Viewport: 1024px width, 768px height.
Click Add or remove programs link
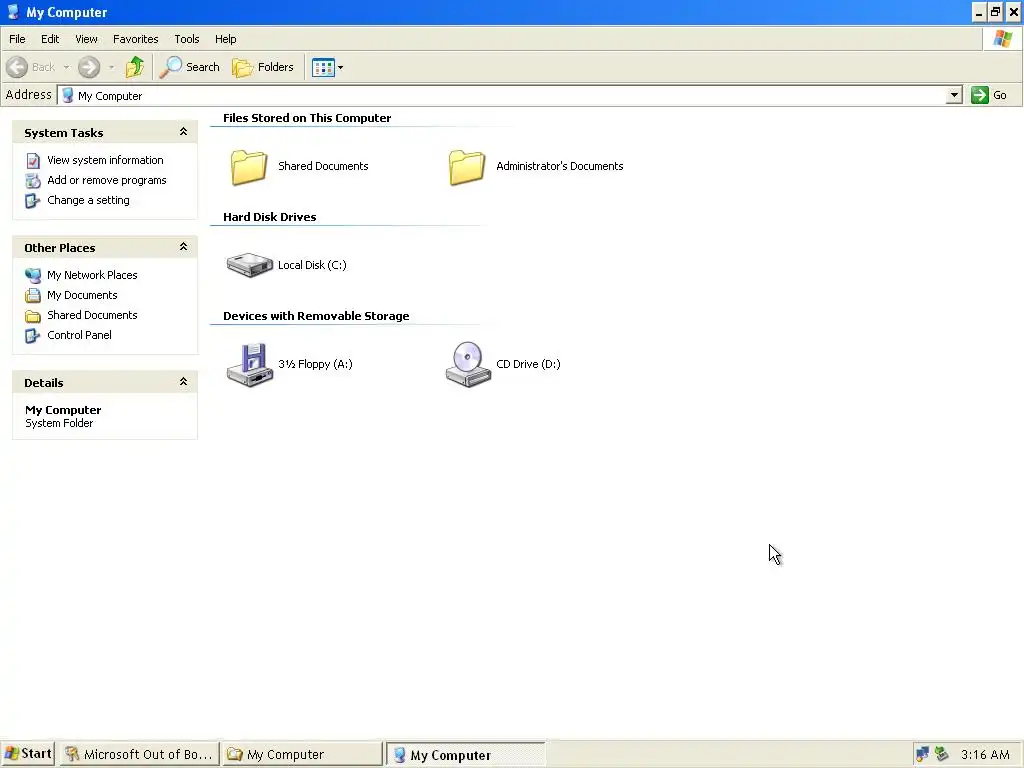click(106, 180)
